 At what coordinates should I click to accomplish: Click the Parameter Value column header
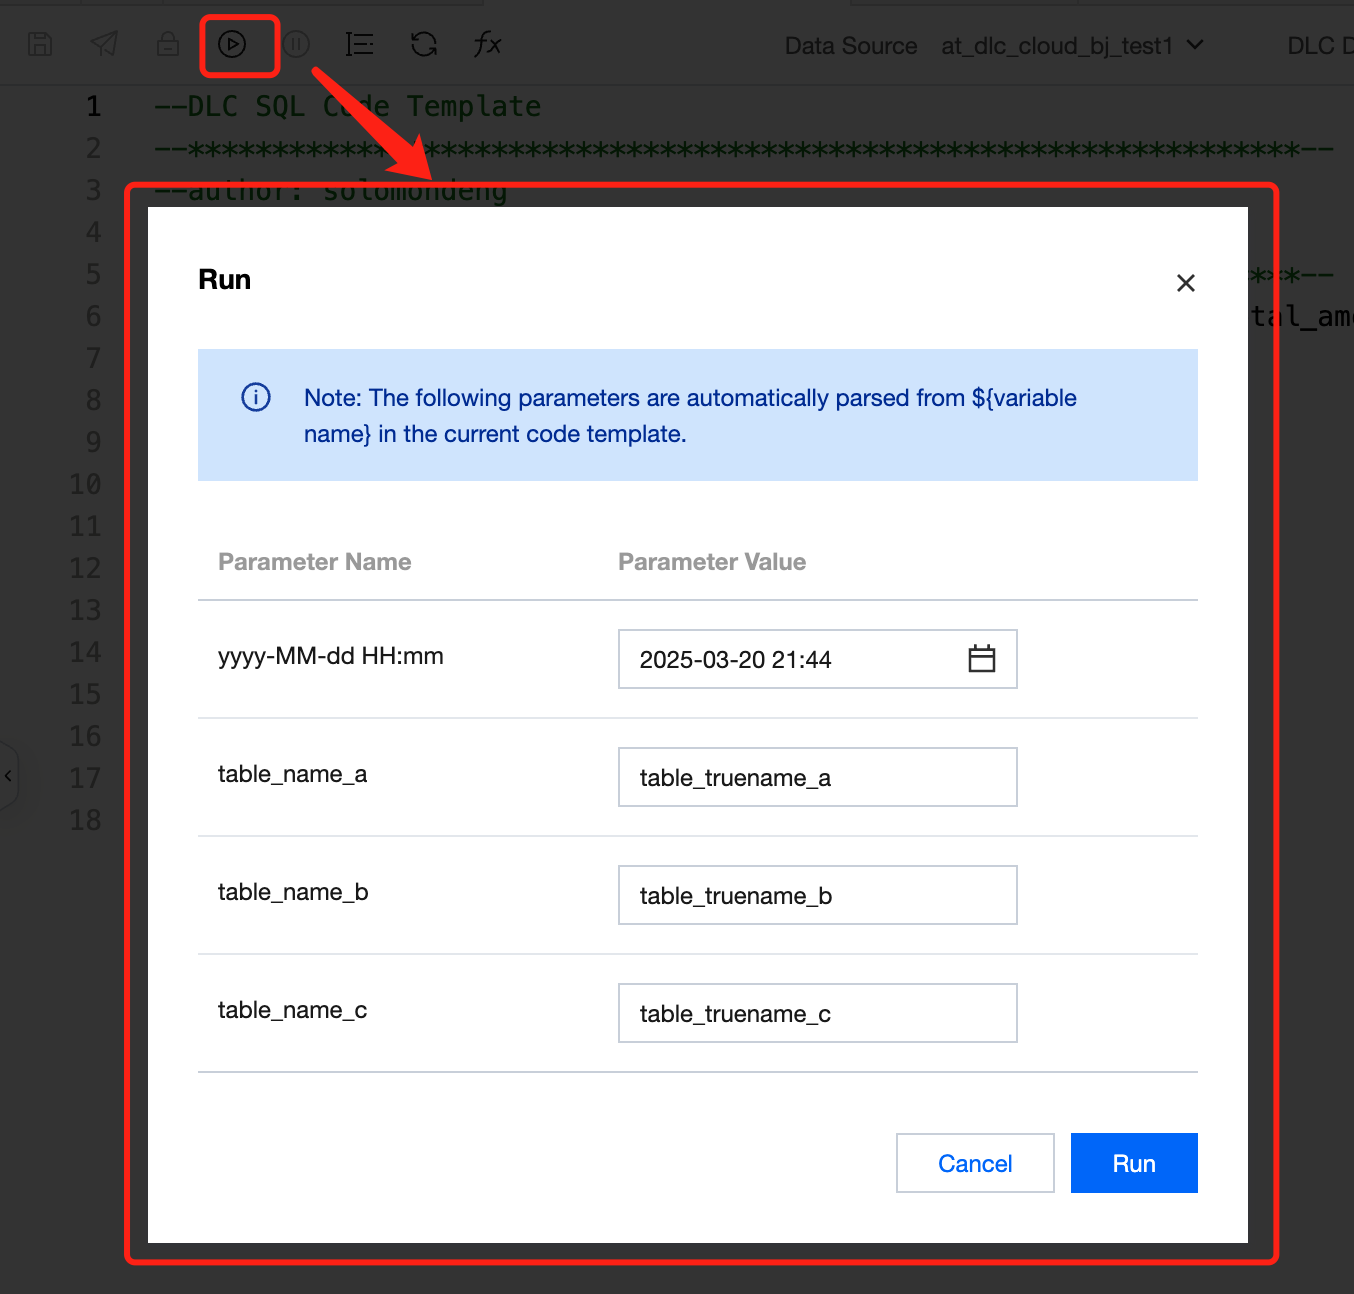point(712,562)
